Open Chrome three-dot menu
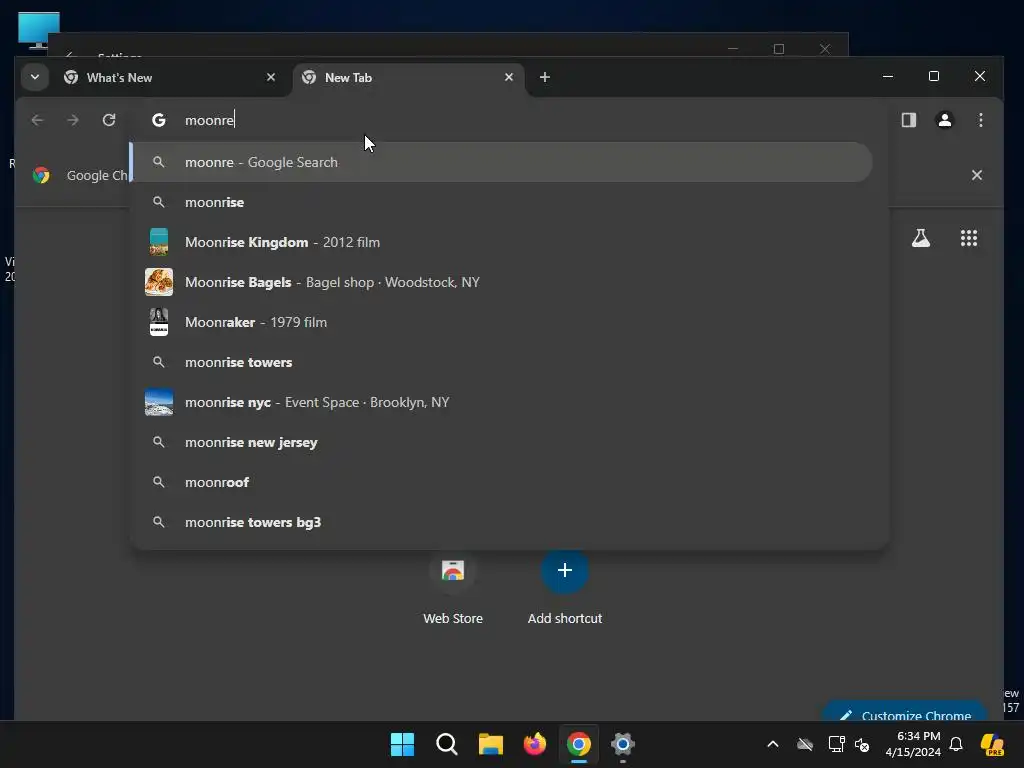 pyautogui.click(x=981, y=120)
